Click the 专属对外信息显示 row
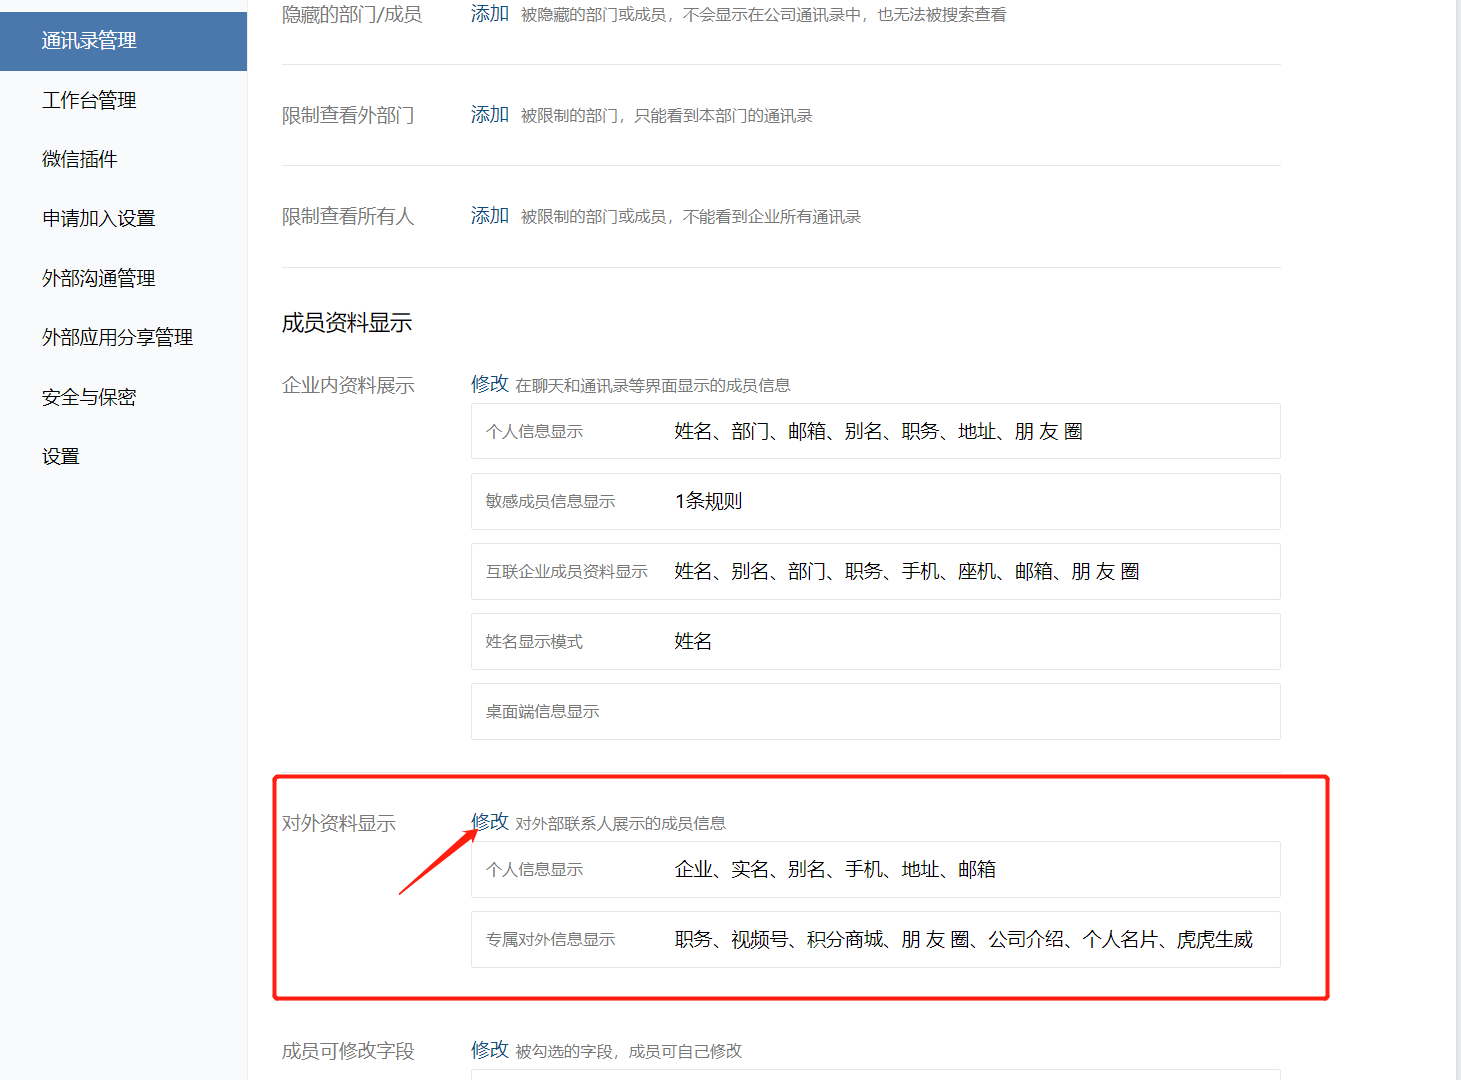This screenshot has width=1461, height=1080. point(875,940)
